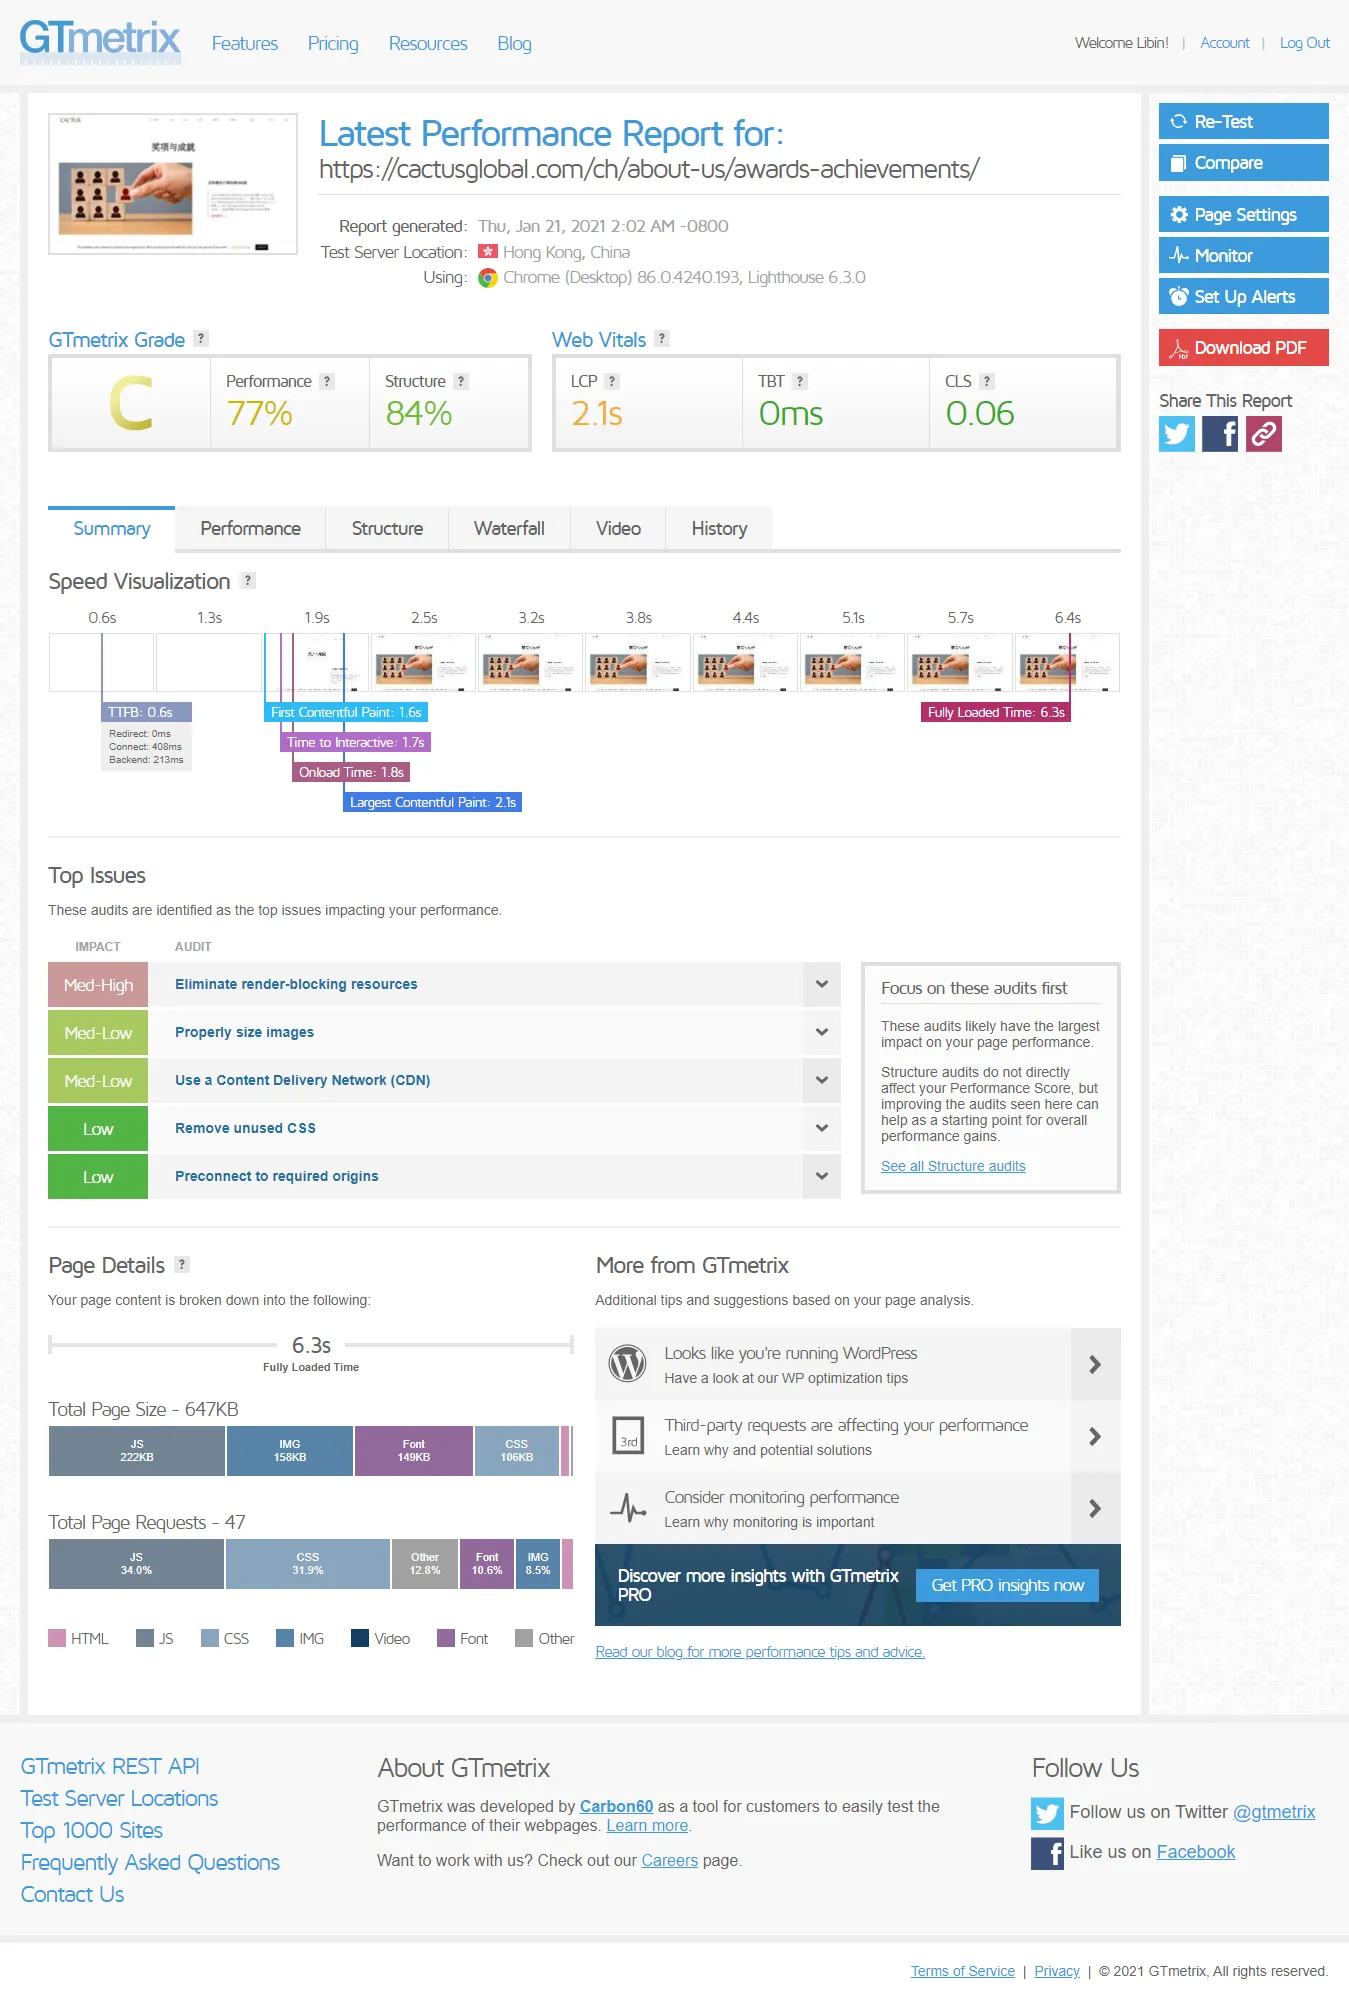The image size is (1349, 1999).
Task: Go to the Video tab
Action: tap(618, 529)
